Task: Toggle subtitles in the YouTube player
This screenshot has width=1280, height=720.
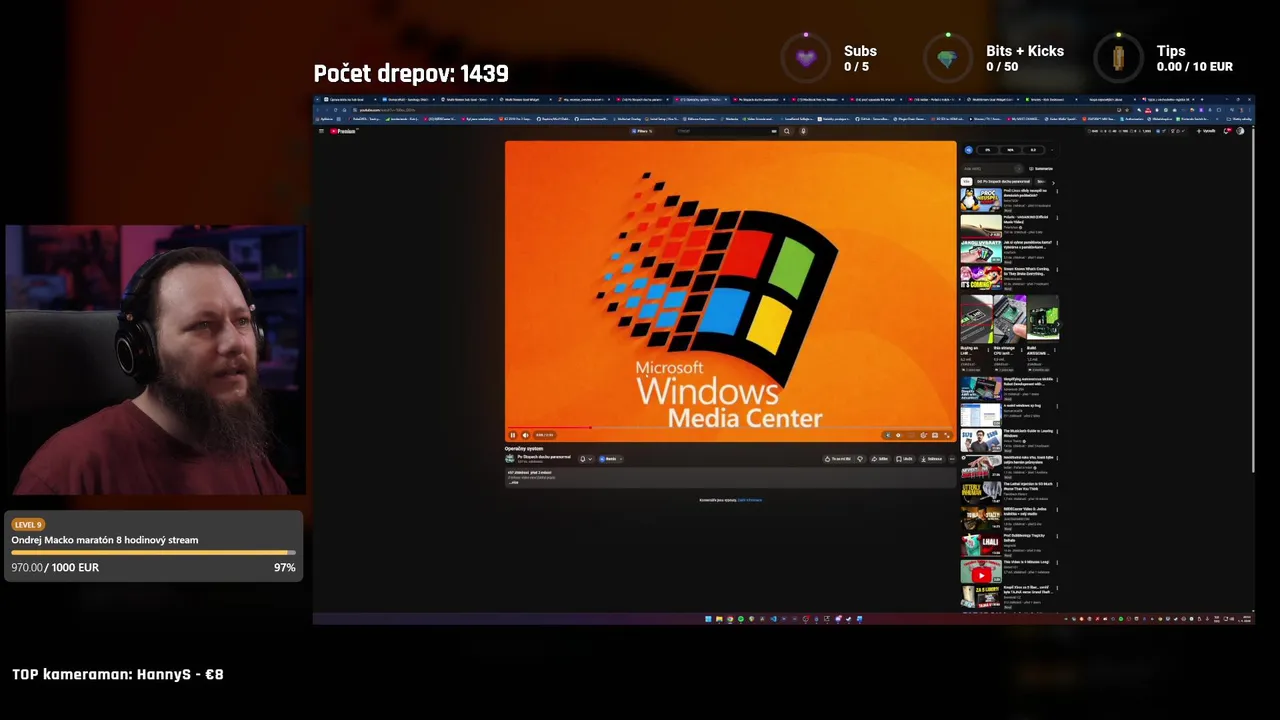Action: pyautogui.click(x=911, y=435)
